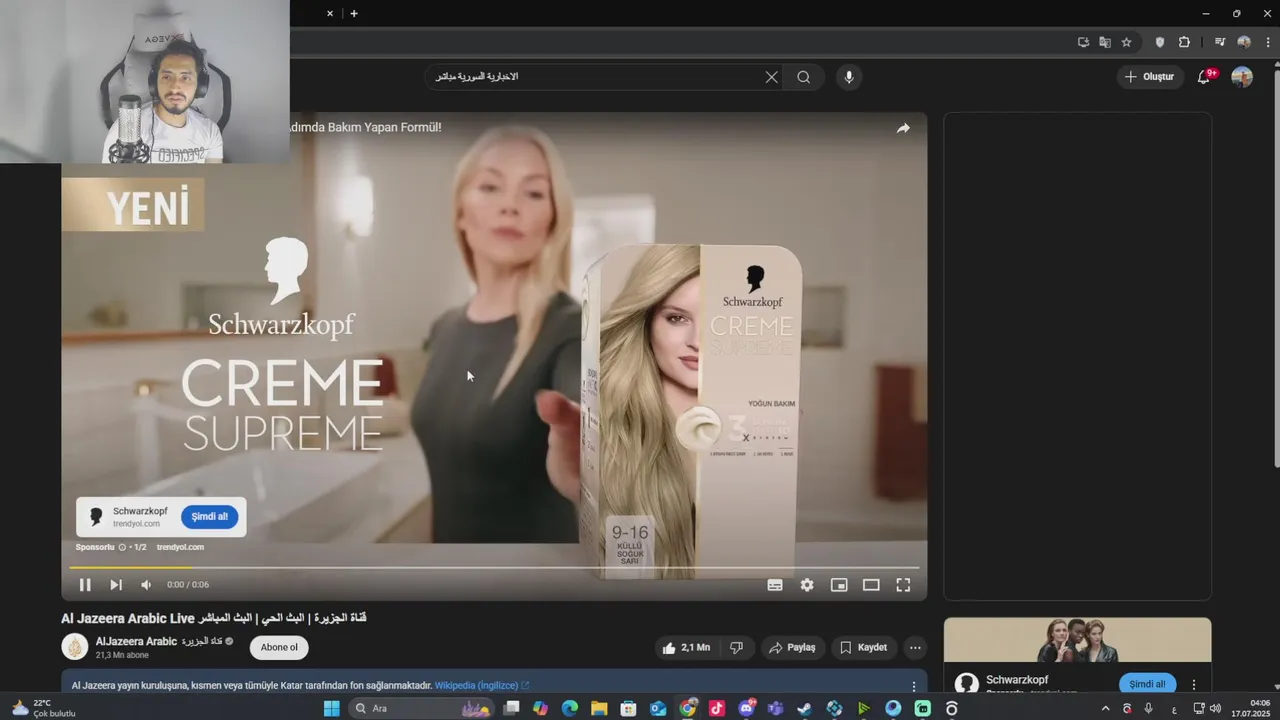
Task: Install the page as an app
Action: click(x=1083, y=42)
